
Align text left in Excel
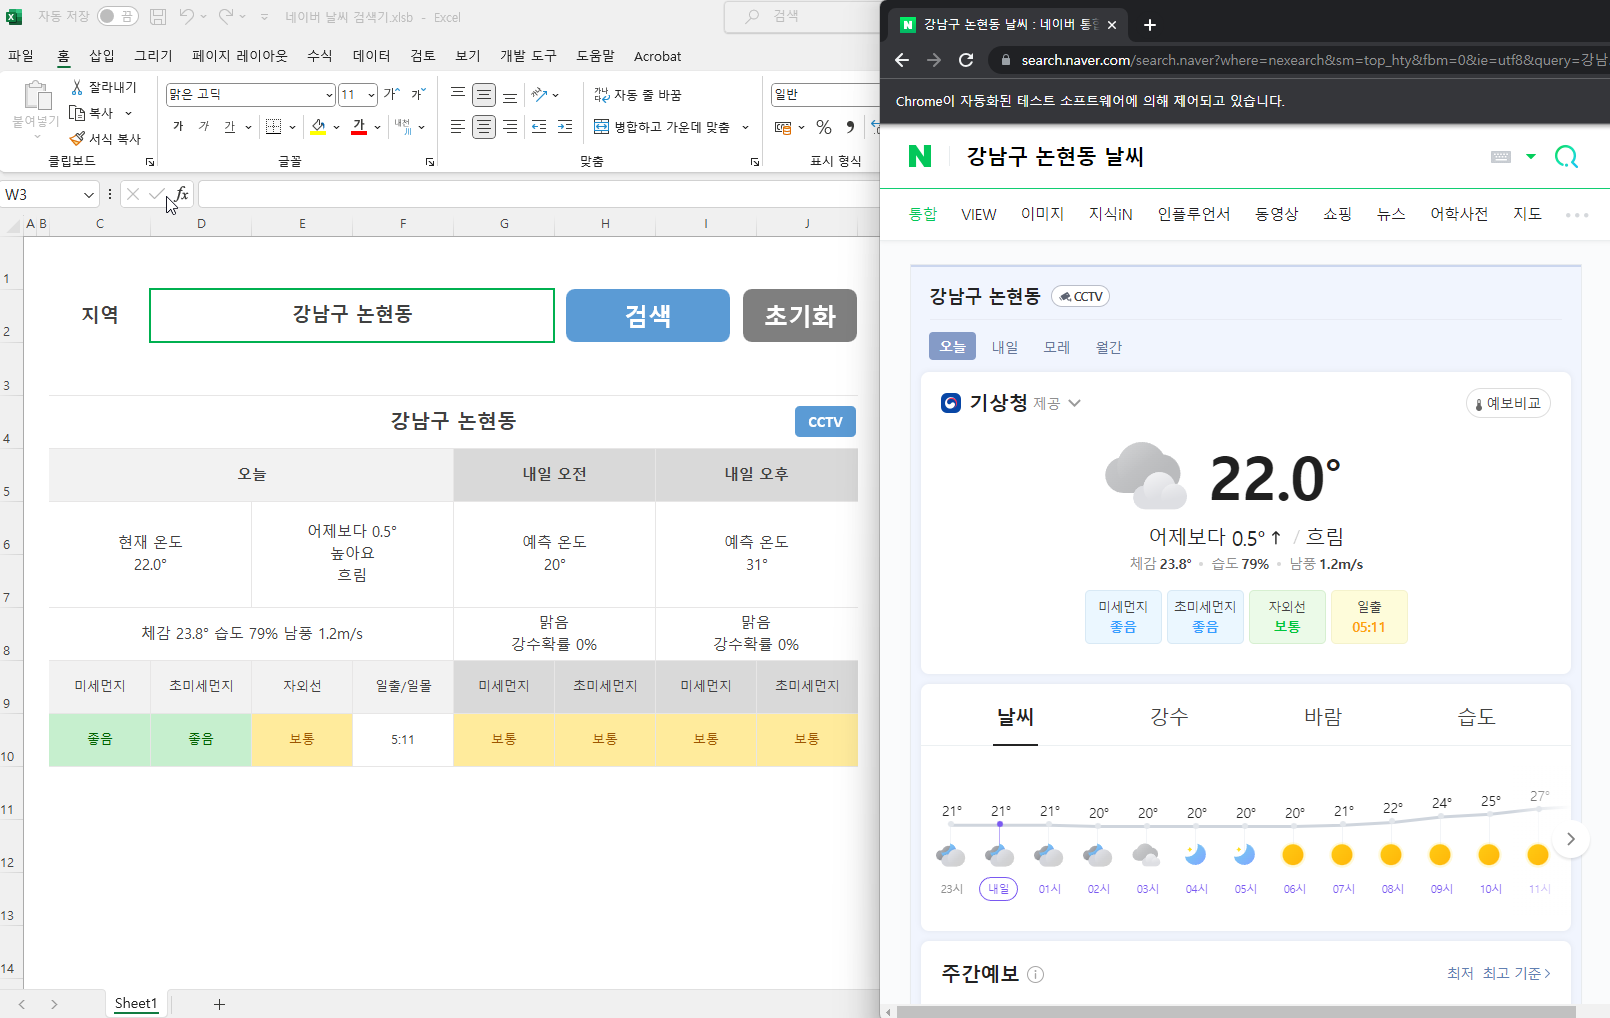pyautogui.click(x=458, y=126)
